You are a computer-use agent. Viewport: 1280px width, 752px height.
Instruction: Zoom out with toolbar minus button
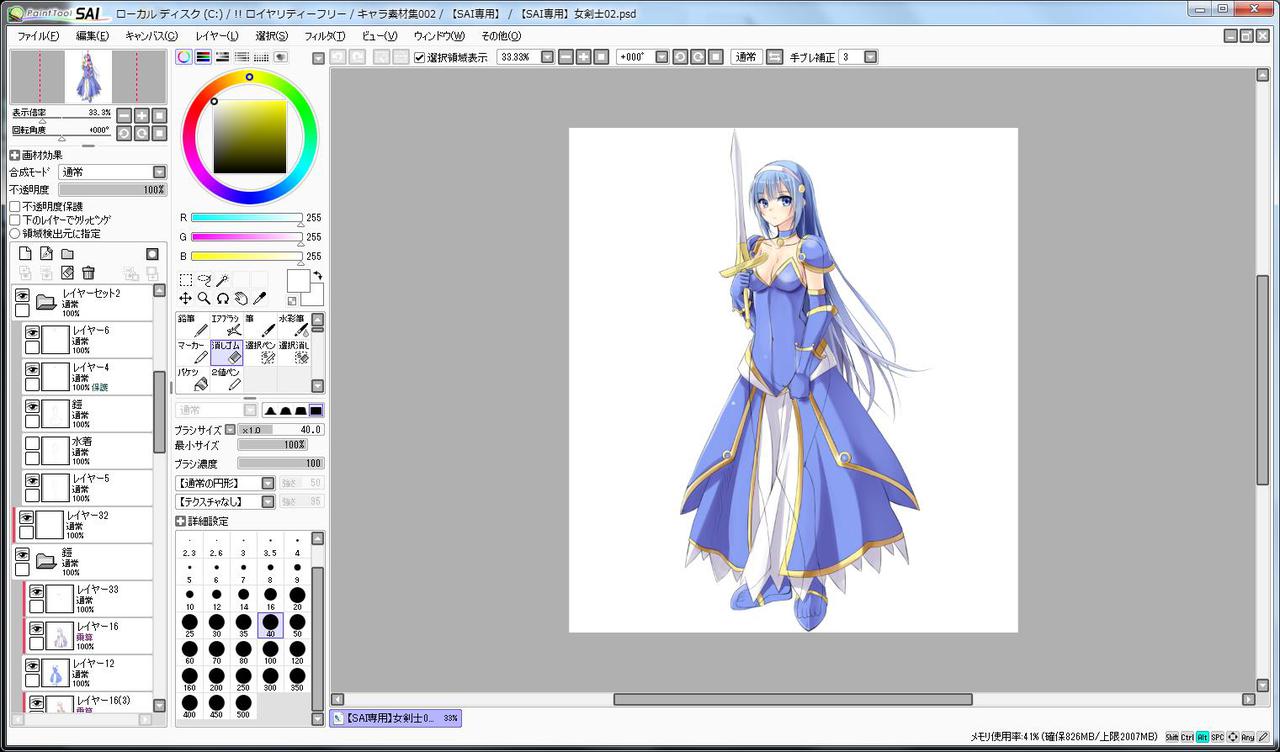(565, 57)
